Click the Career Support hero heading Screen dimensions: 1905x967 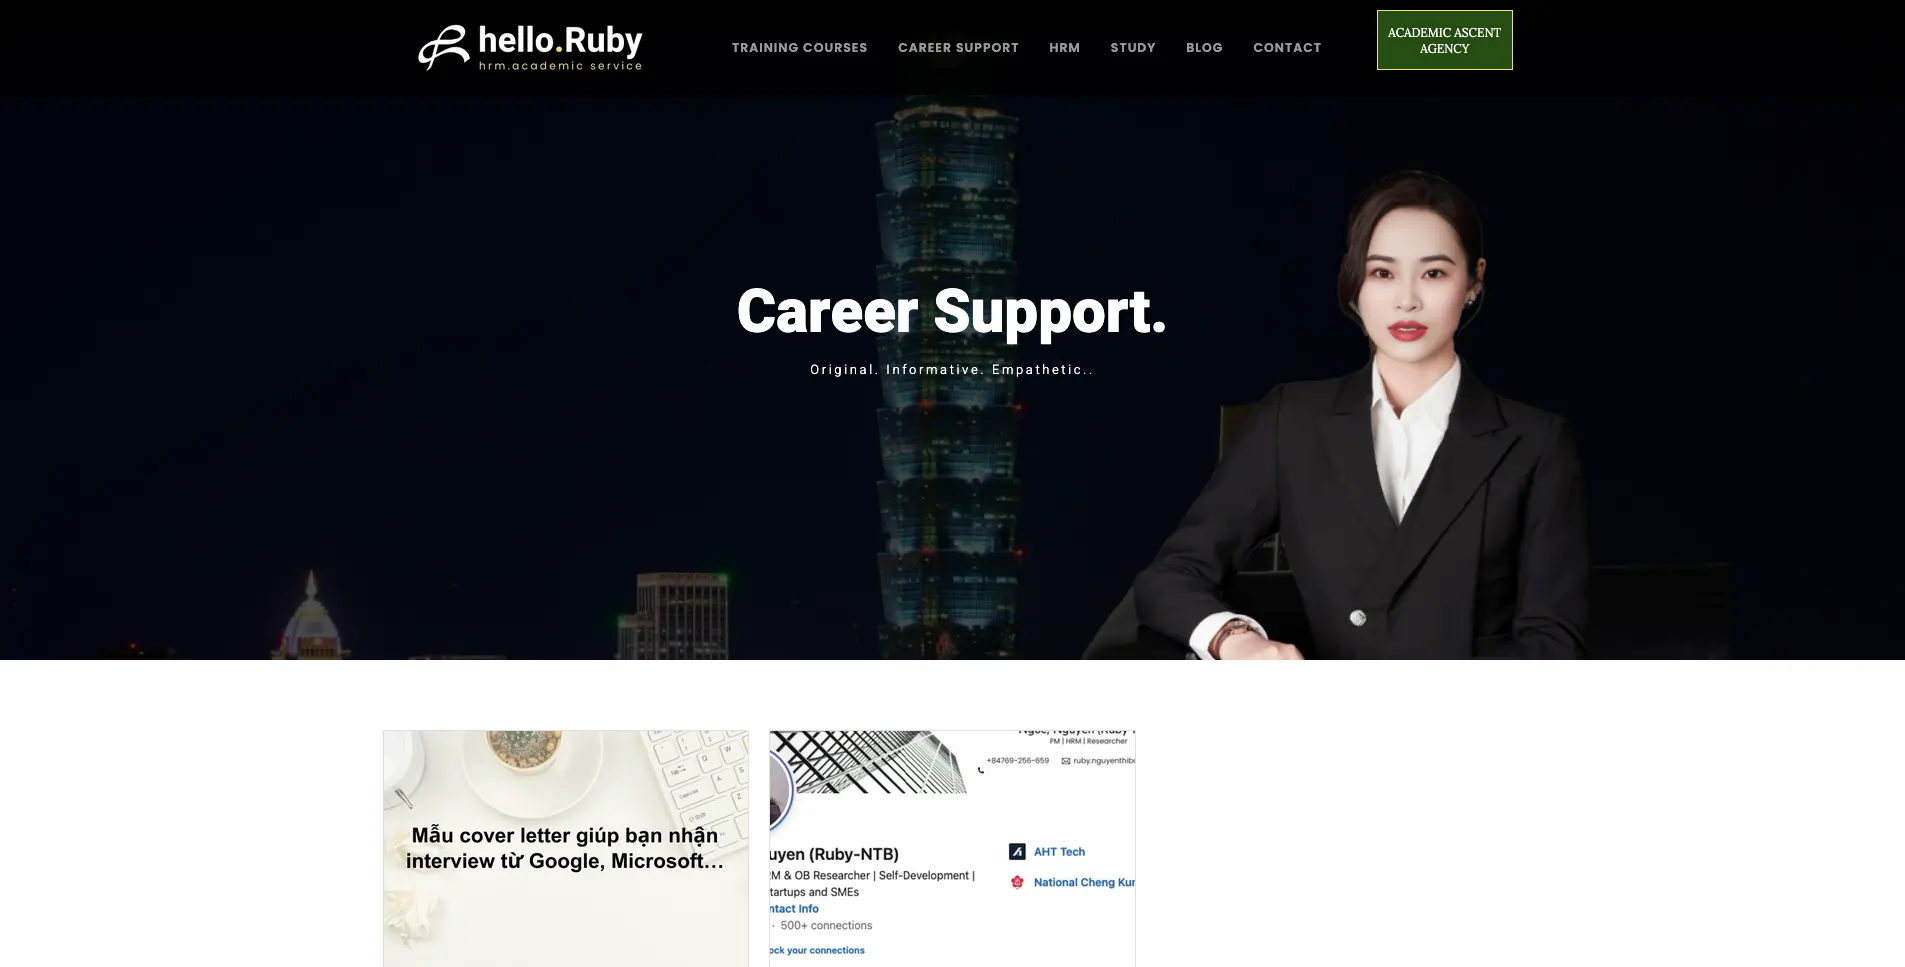[x=951, y=312]
